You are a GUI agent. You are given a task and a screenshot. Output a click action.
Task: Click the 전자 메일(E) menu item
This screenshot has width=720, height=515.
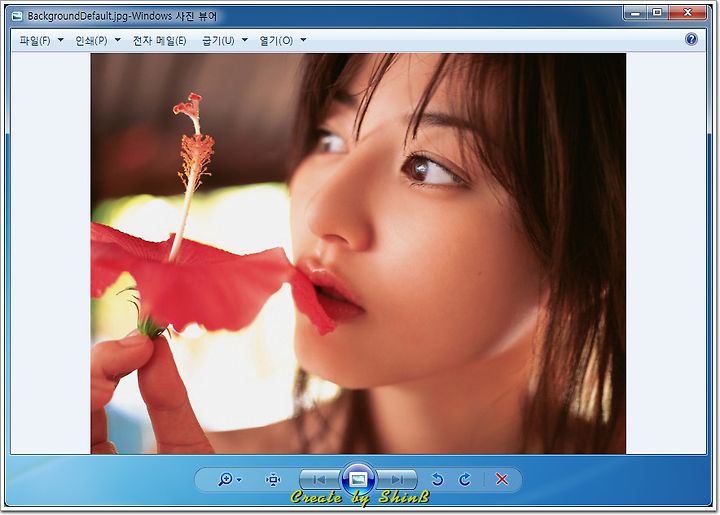pos(159,40)
